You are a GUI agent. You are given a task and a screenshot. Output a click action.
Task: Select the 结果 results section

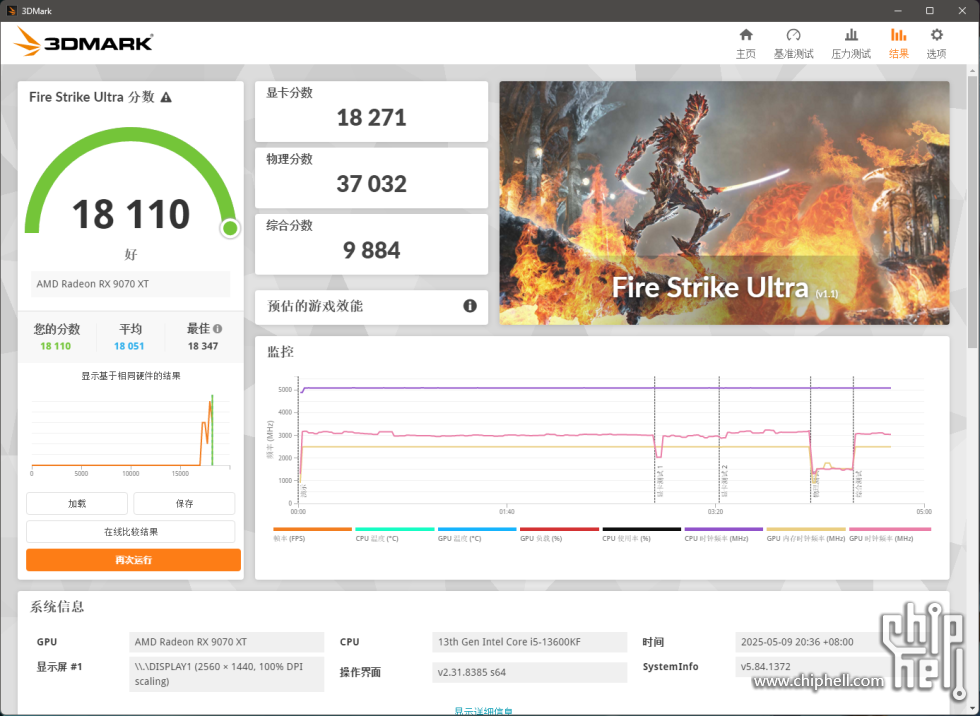coord(898,44)
